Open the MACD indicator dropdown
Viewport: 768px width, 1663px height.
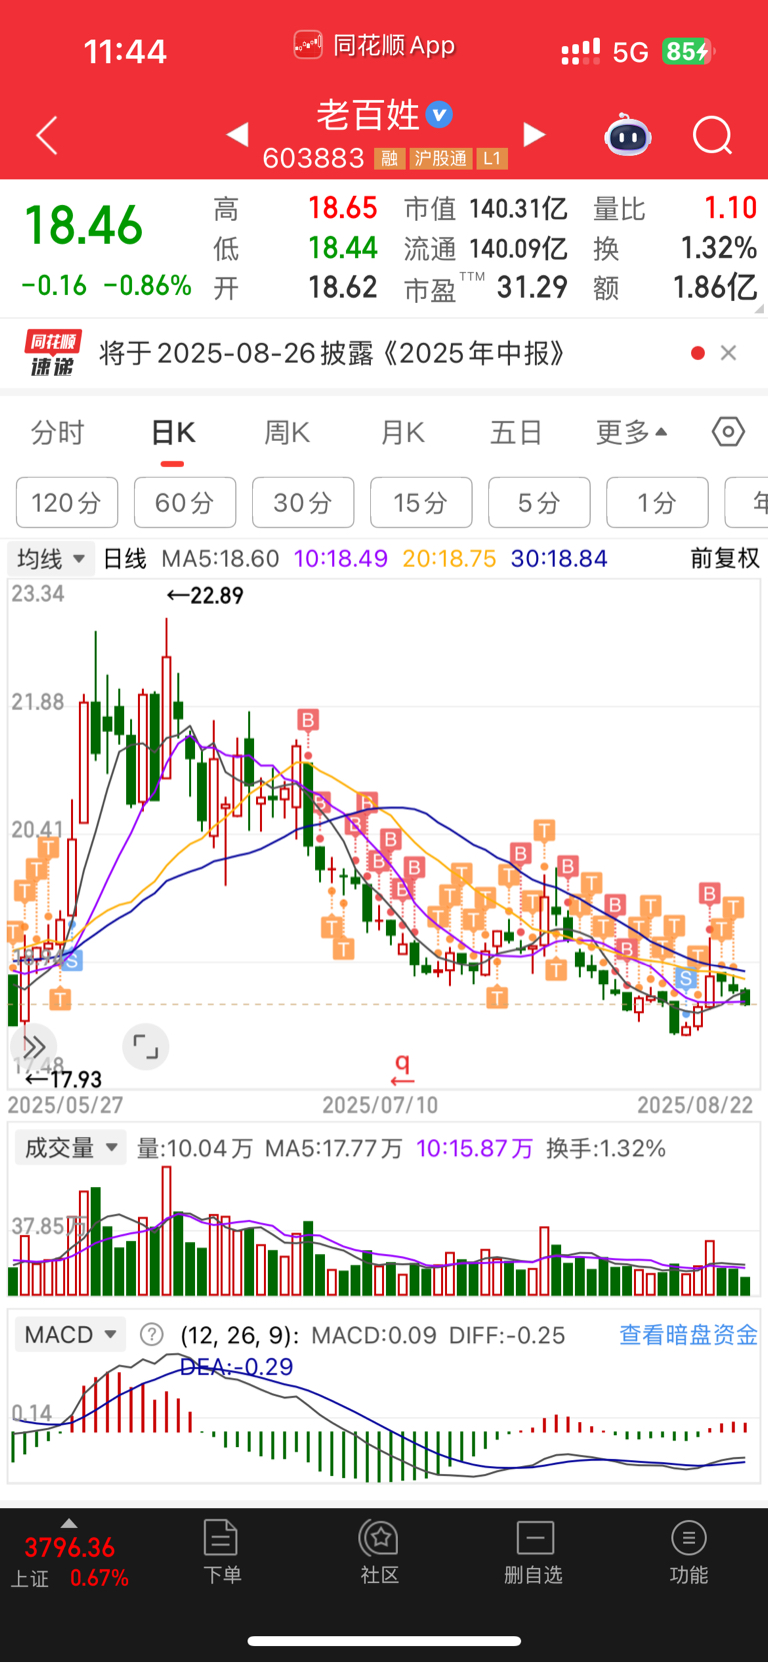point(70,1334)
